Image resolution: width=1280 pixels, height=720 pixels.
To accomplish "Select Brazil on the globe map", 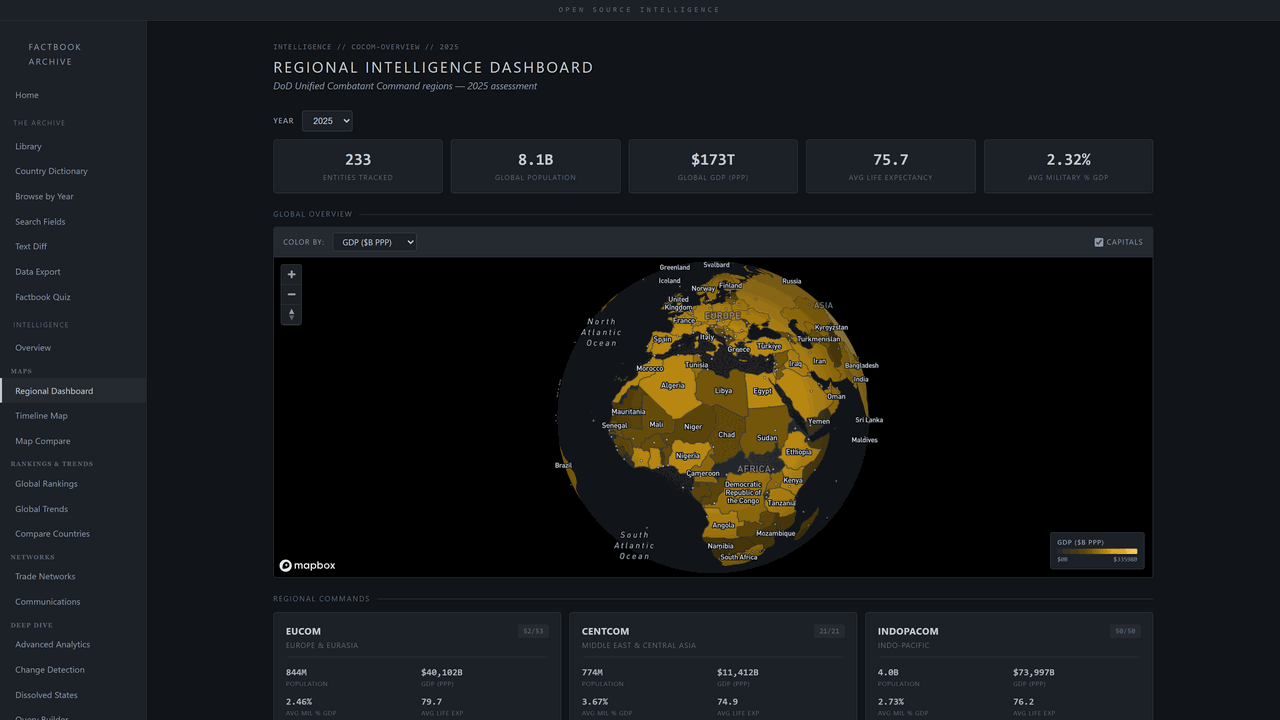I will 563,464.
